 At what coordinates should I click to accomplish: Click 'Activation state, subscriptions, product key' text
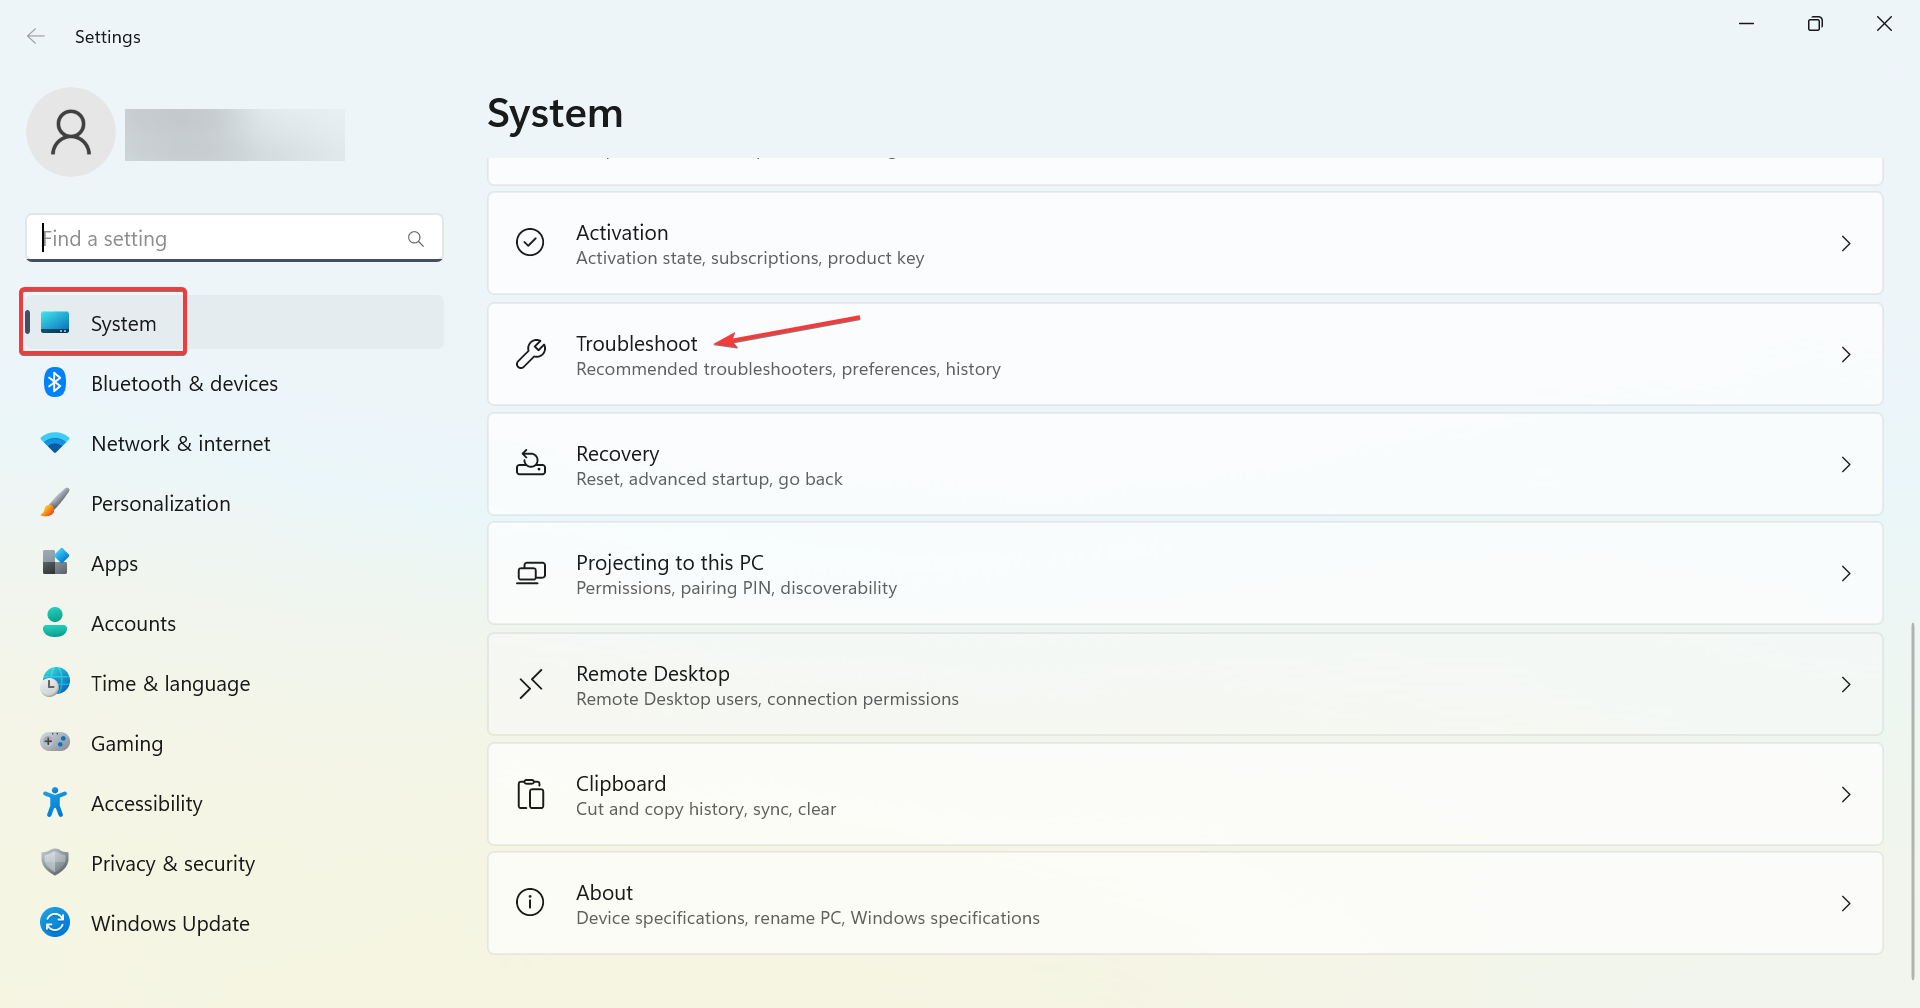point(750,258)
